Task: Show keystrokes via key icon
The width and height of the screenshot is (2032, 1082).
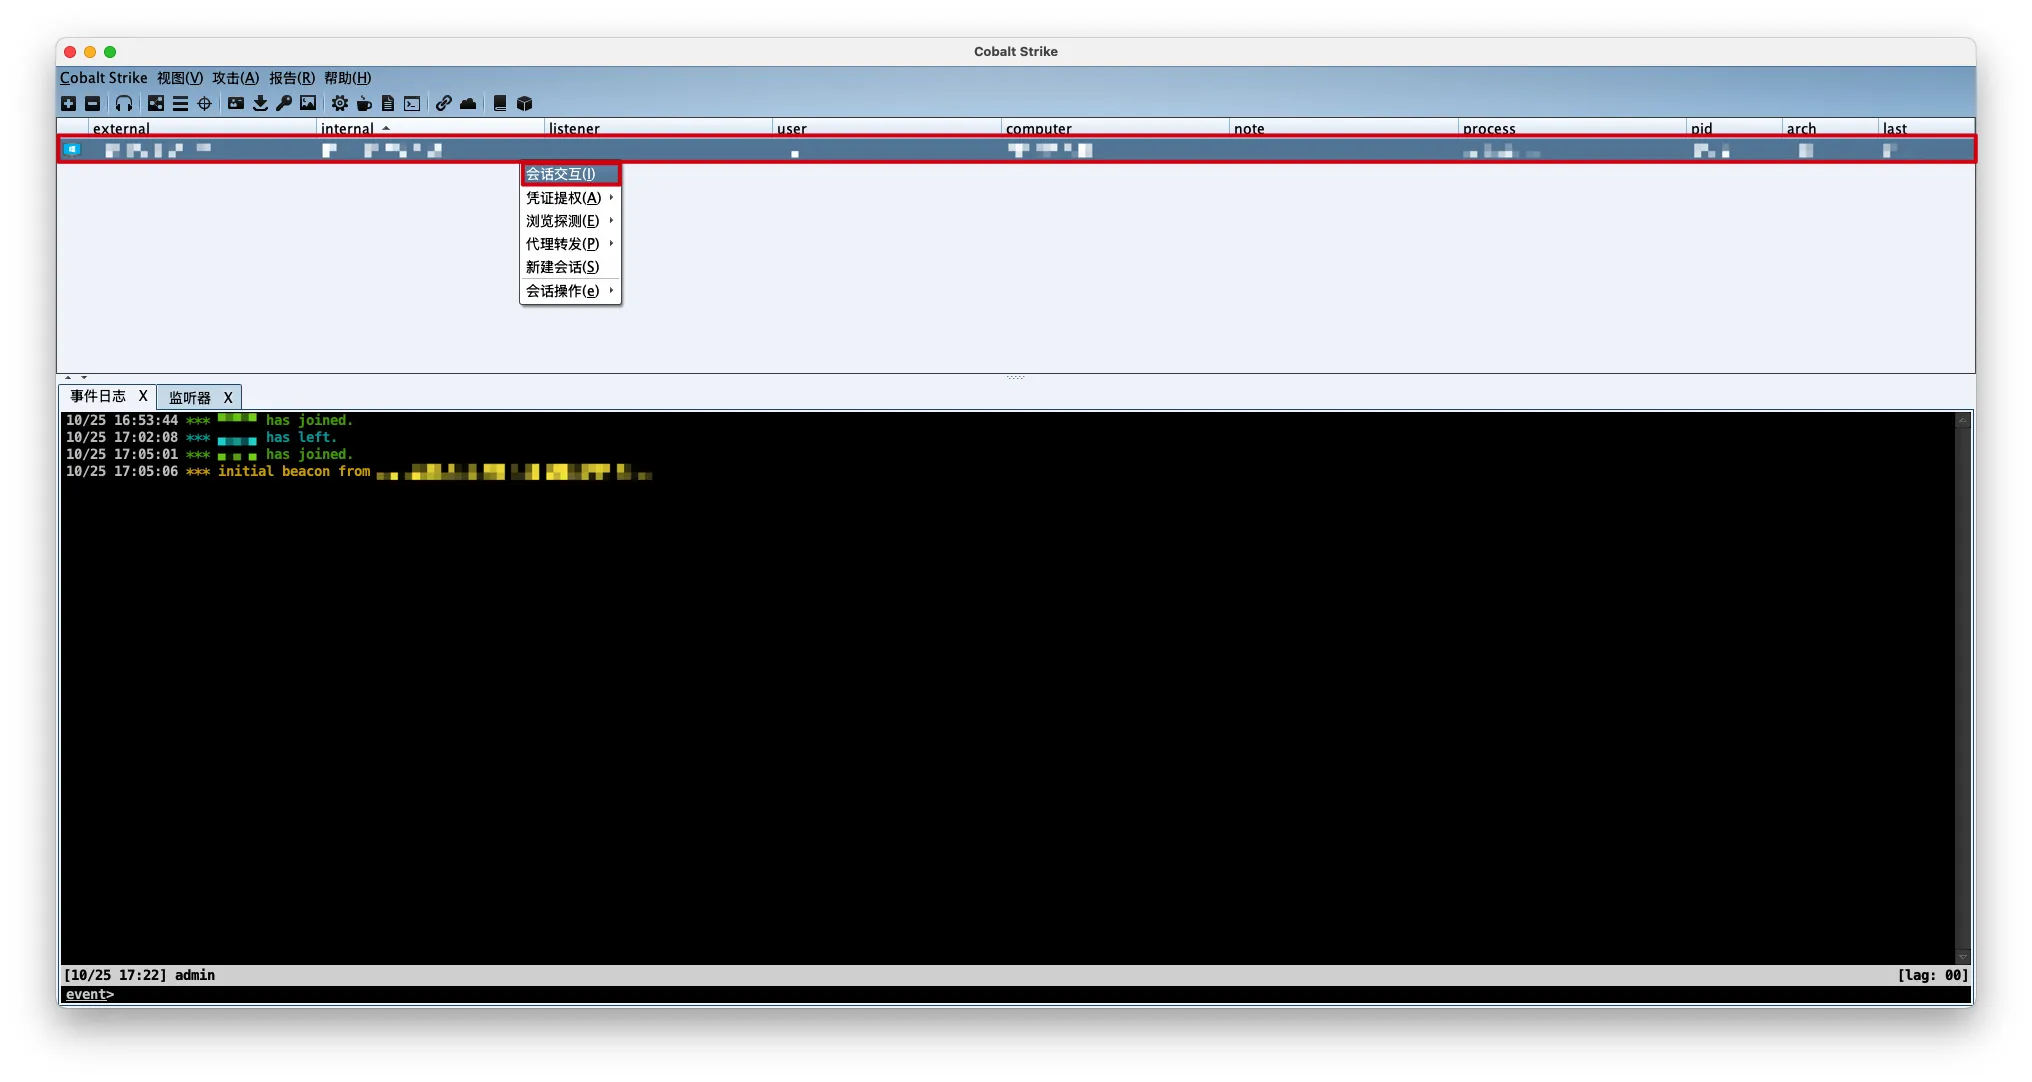Action: tap(284, 104)
